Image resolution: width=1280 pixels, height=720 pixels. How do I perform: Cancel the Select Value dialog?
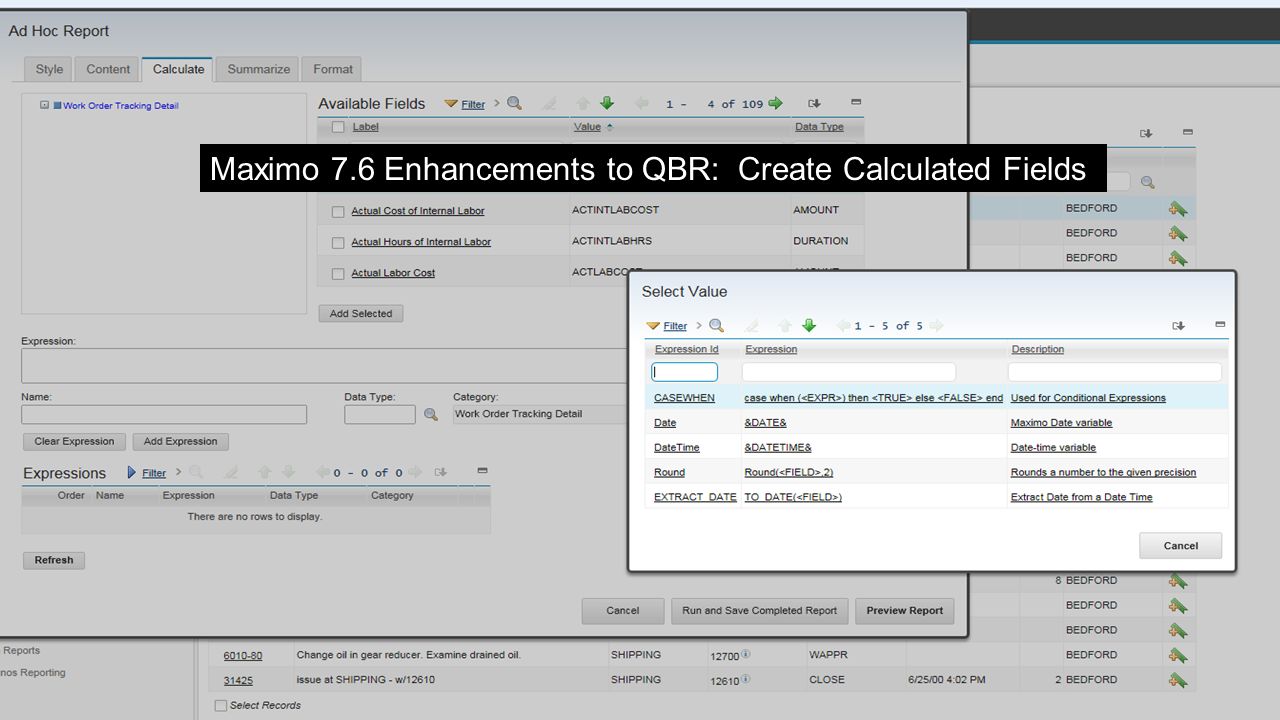pyautogui.click(x=1181, y=546)
